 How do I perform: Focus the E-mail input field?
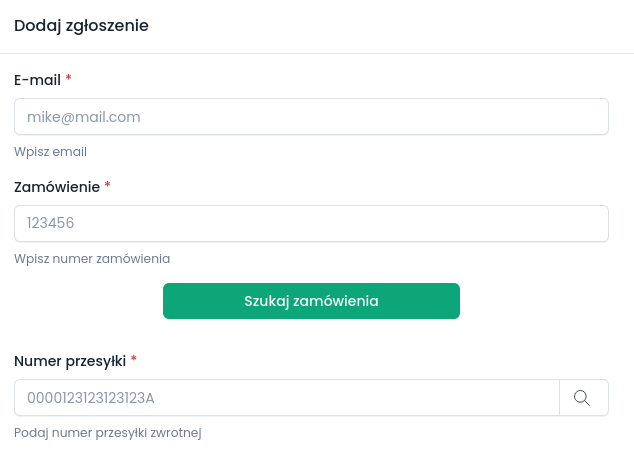pos(311,117)
